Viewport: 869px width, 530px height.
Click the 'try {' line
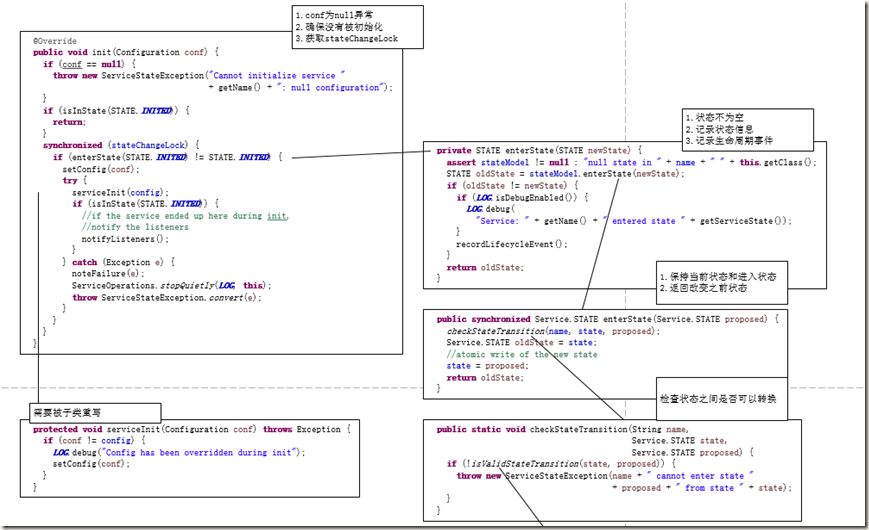click(75, 181)
